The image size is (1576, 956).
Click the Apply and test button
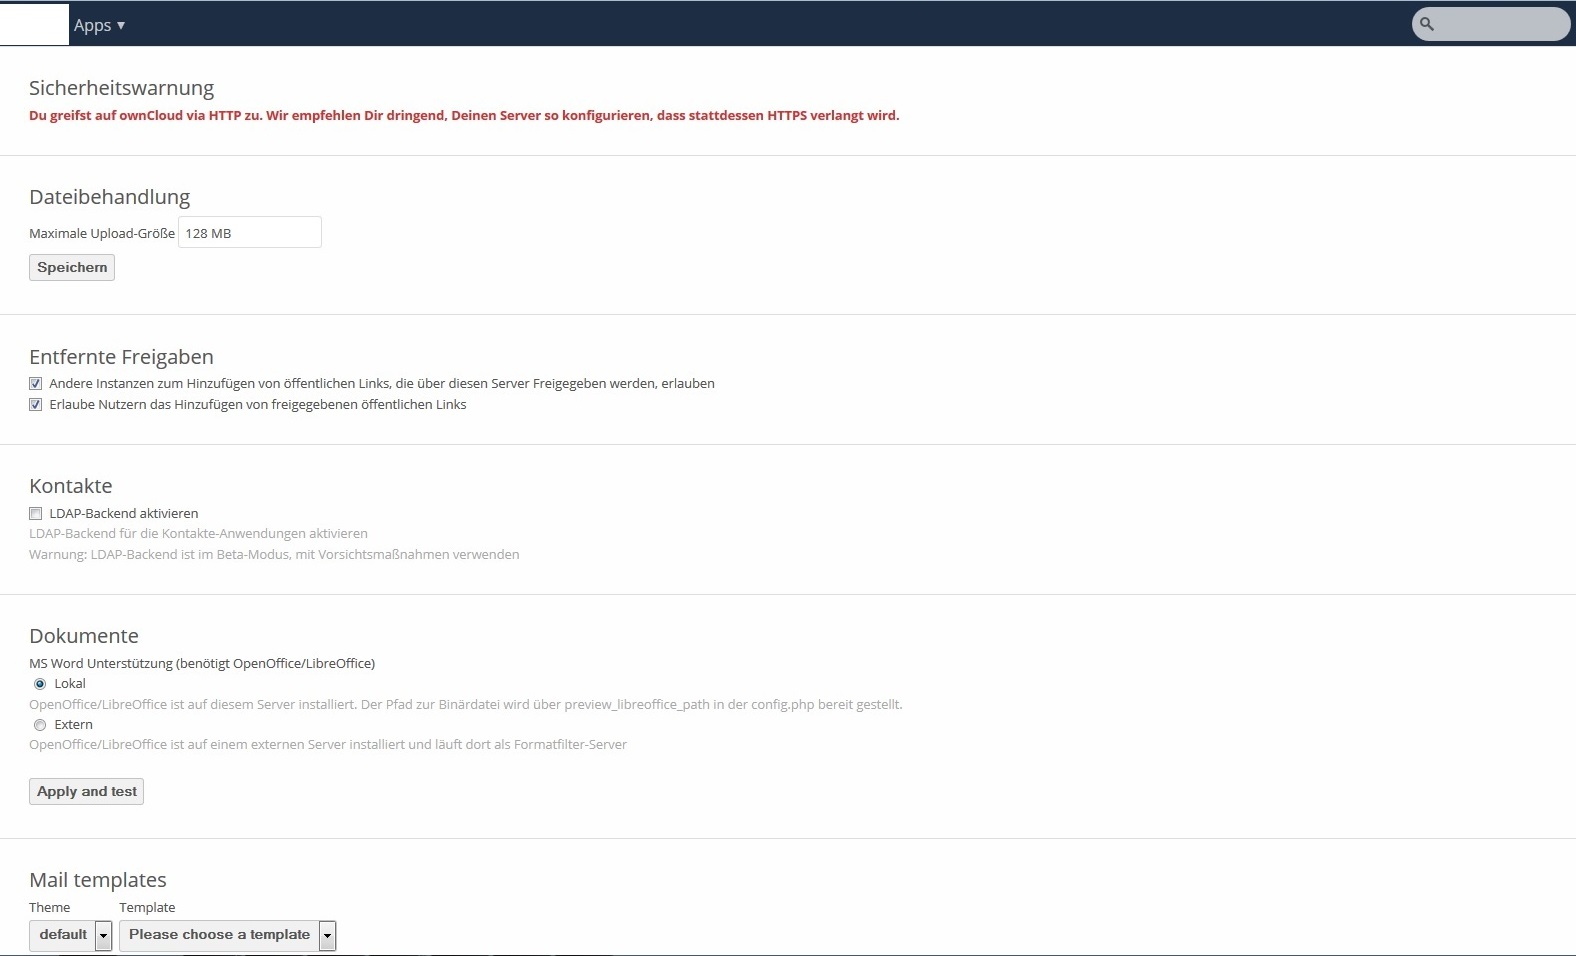87,792
